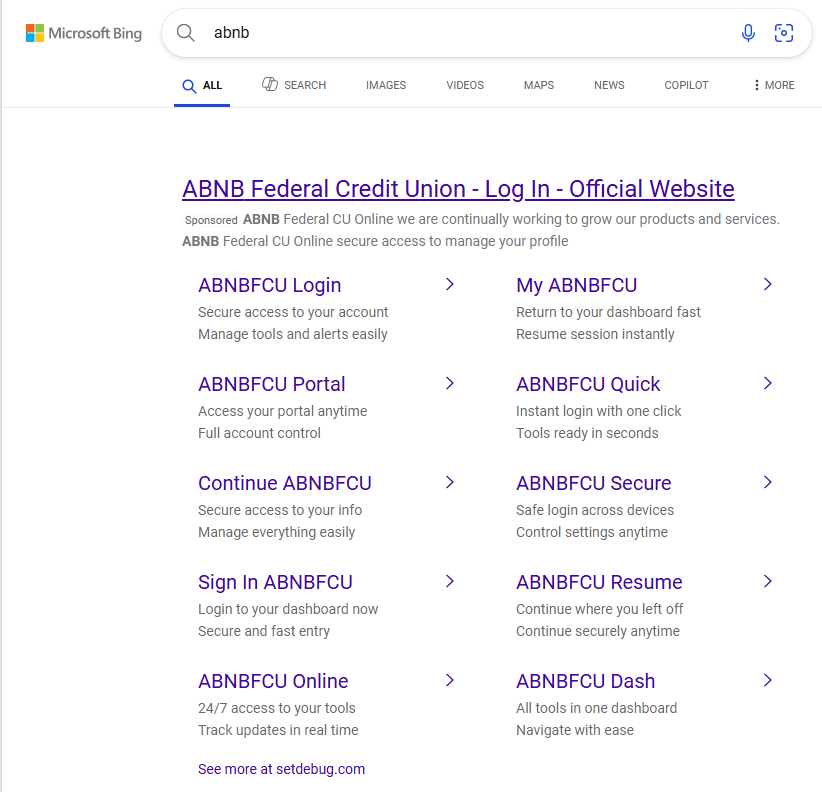Open the ABNBFCU Login link
Image resolution: width=822 pixels, height=792 pixels.
pyautogui.click(x=269, y=285)
